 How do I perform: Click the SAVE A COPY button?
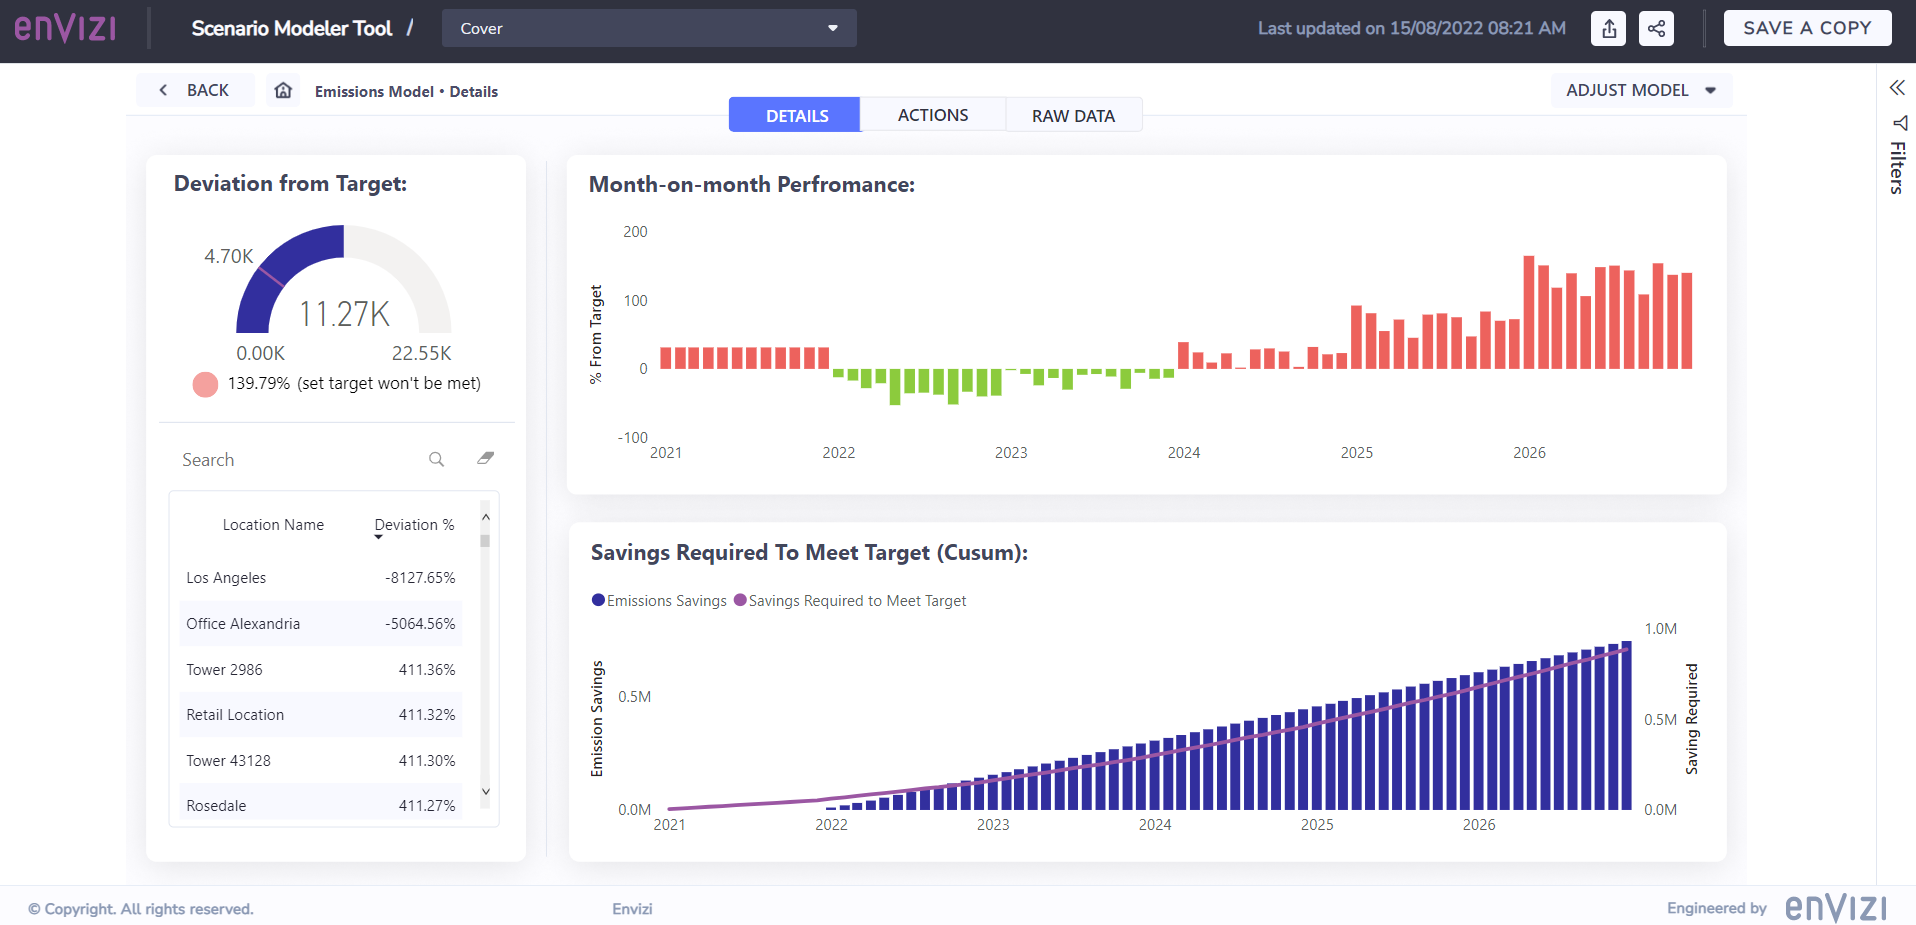(1806, 27)
